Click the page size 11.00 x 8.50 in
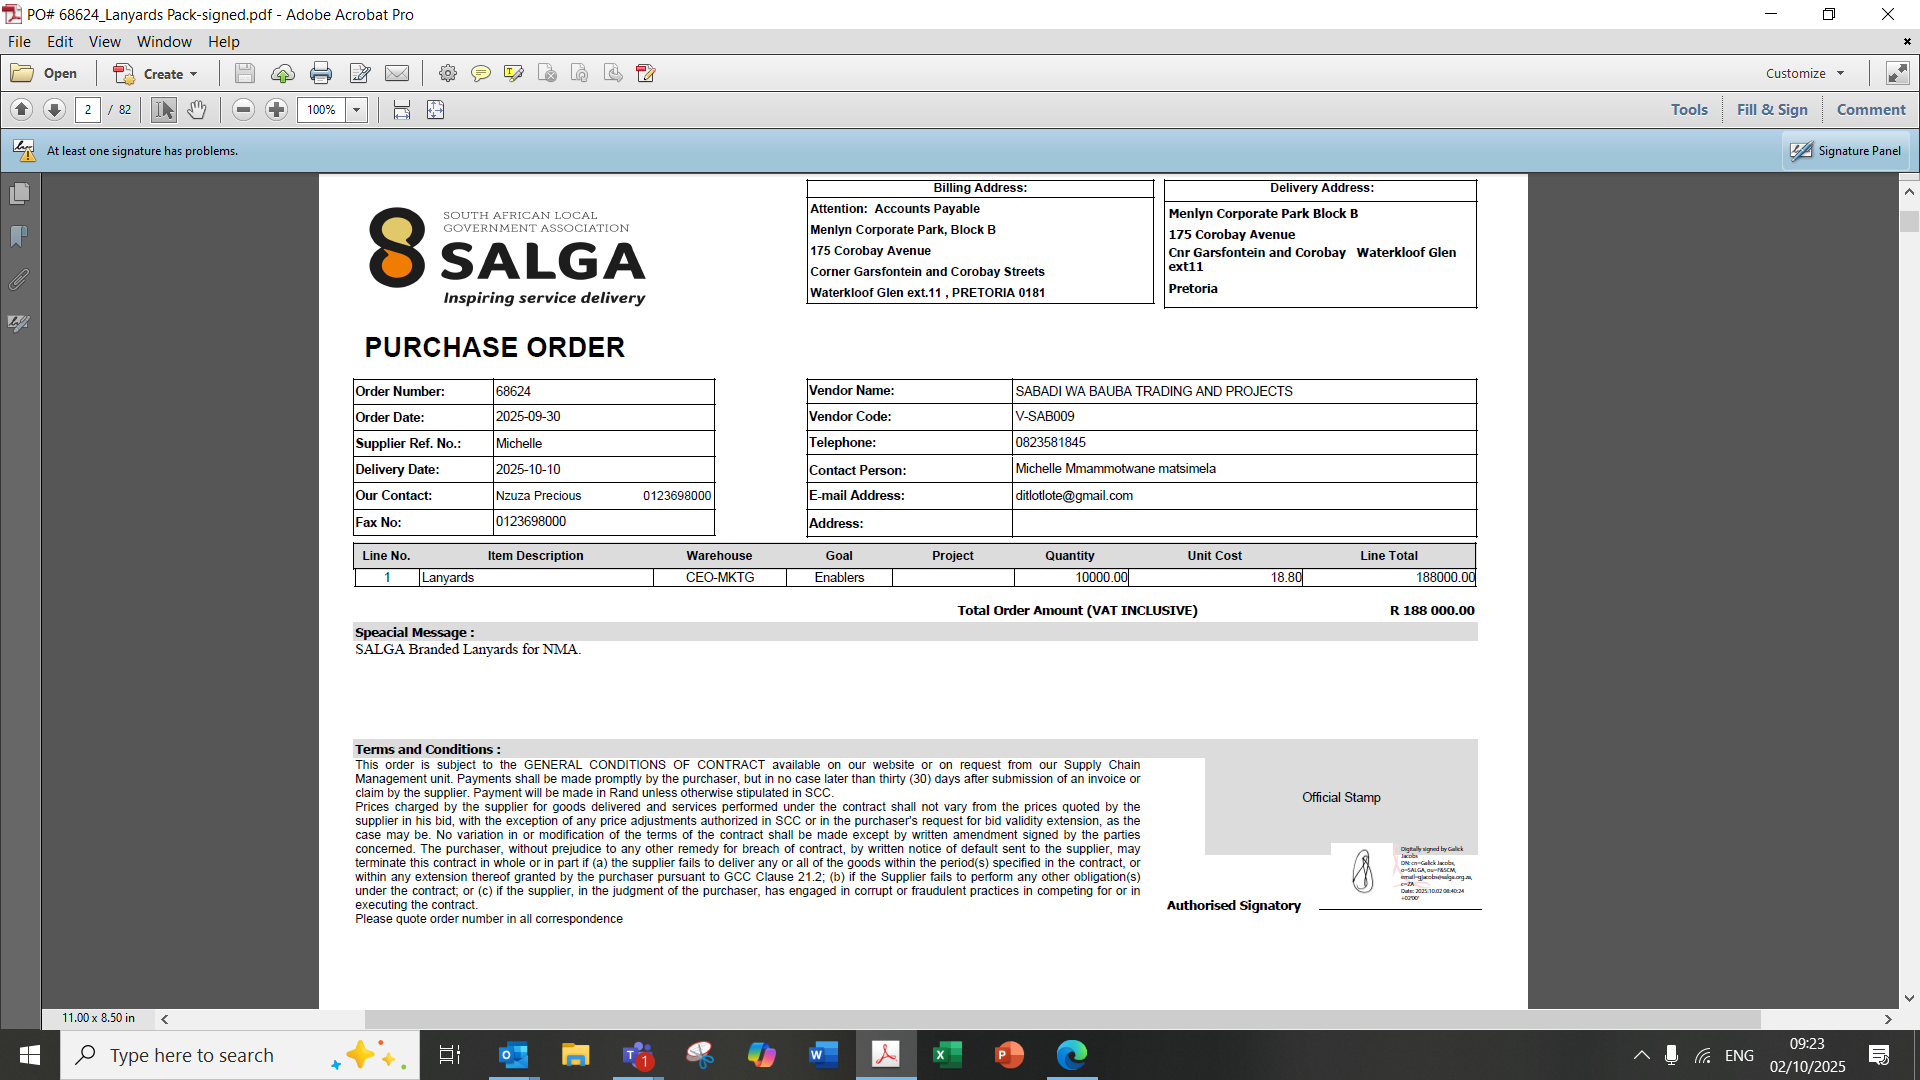Image resolution: width=1920 pixels, height=1080 pixels. pyautogui.click(x=98, y=1018)
